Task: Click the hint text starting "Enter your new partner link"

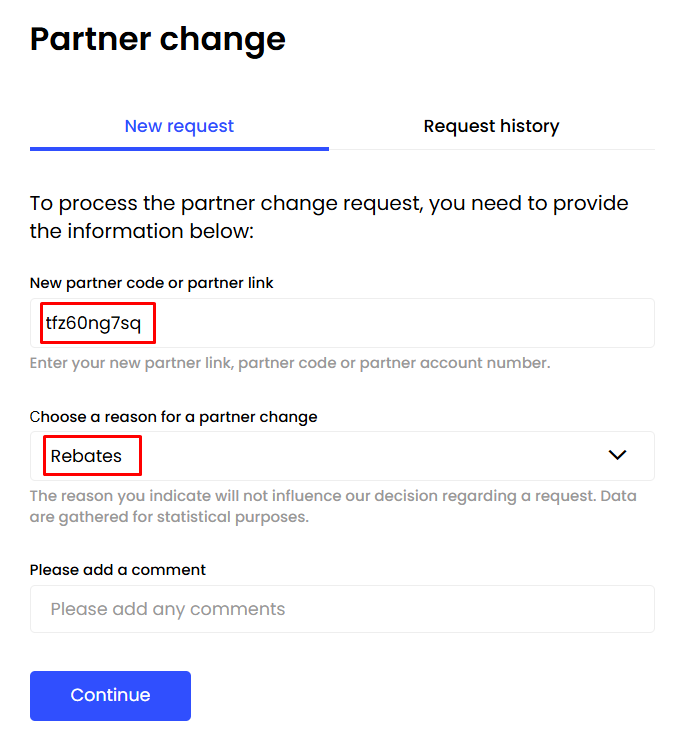Action: (290, 363)
